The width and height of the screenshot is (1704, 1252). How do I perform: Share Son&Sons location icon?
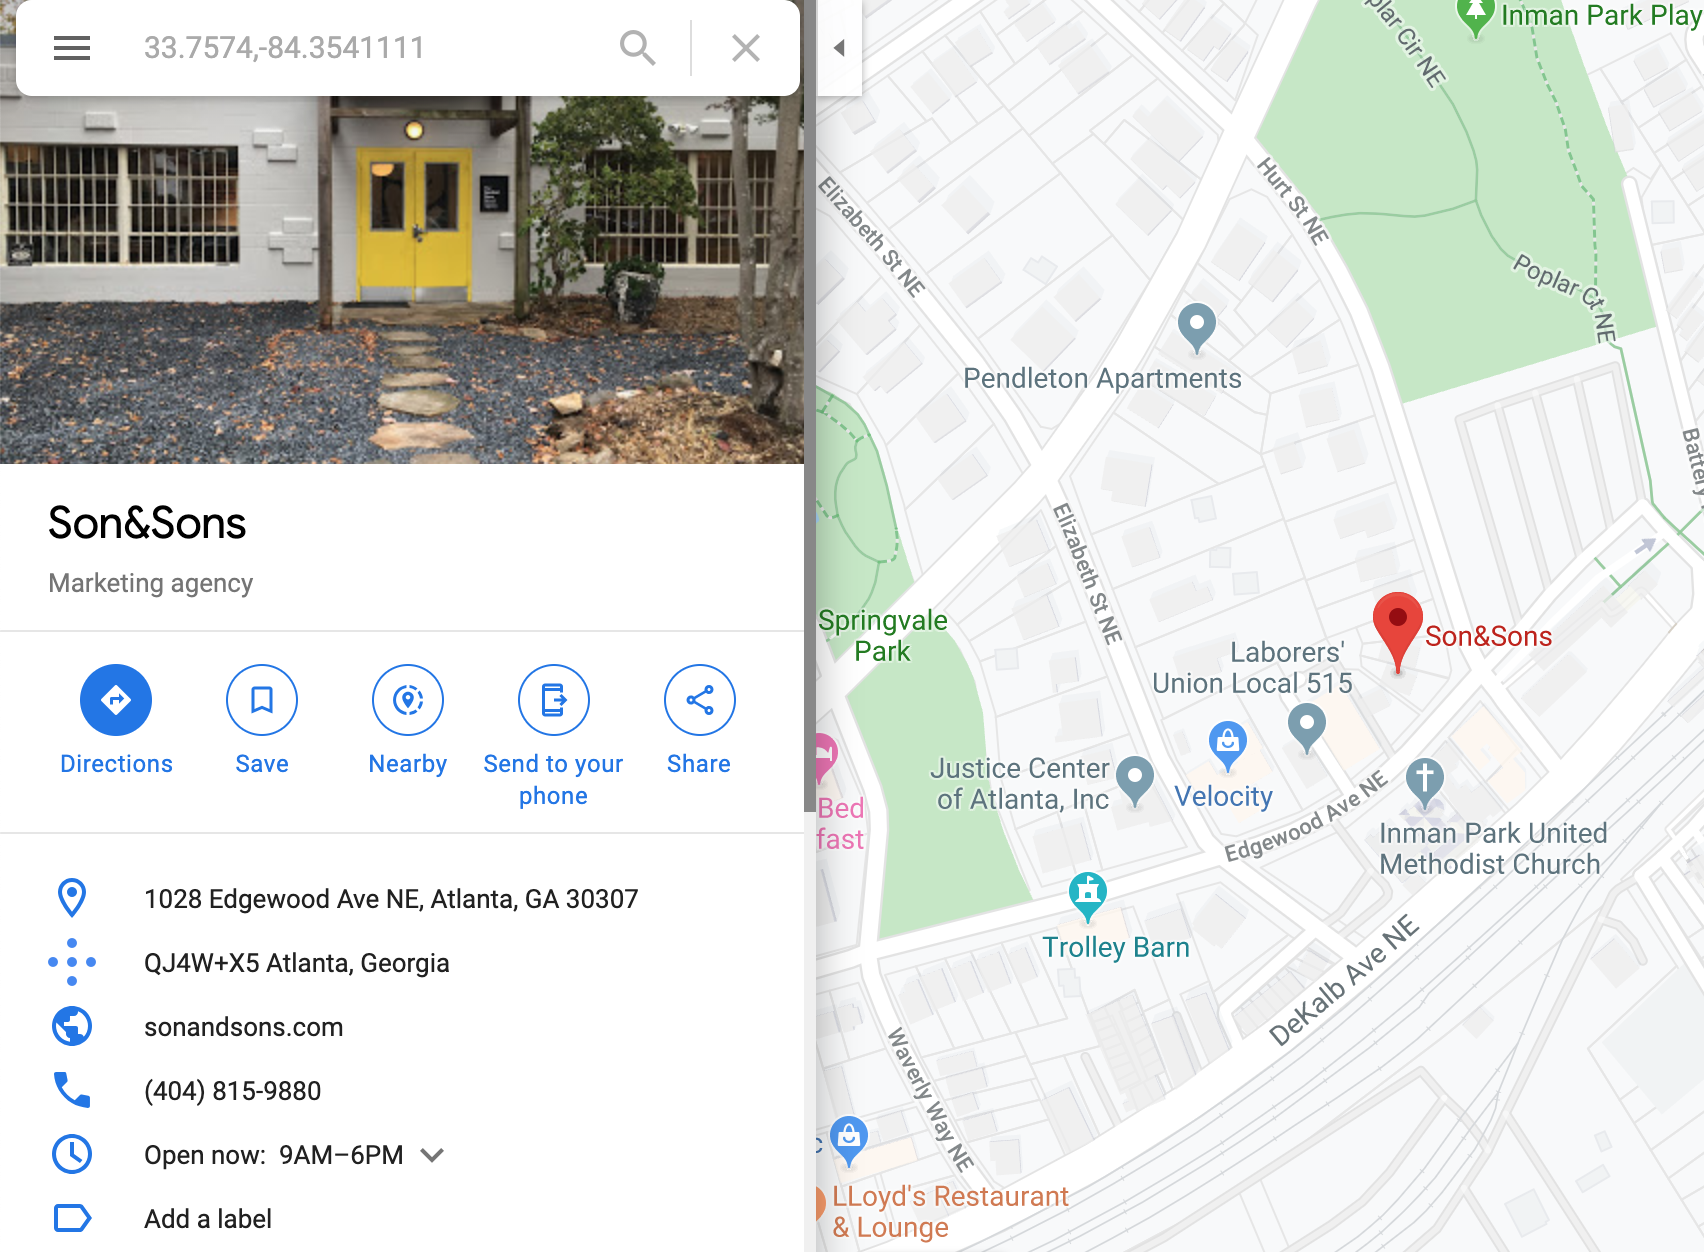[700, 700]
